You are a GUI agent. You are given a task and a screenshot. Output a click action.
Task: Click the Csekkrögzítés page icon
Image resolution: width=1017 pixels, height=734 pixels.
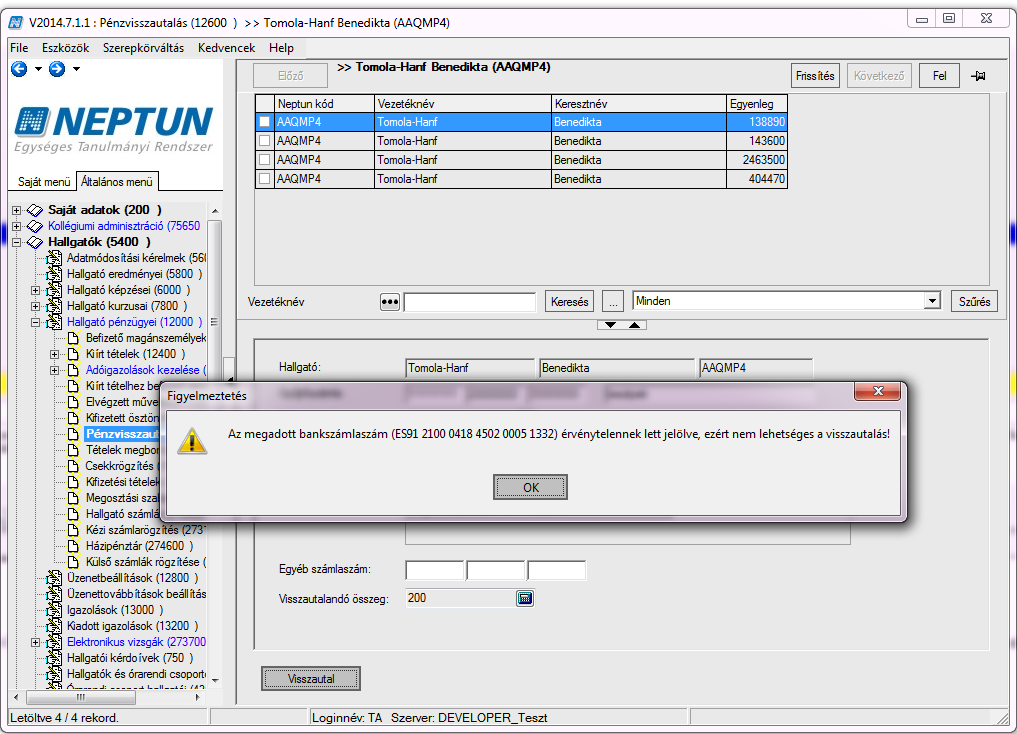(73, 466)
